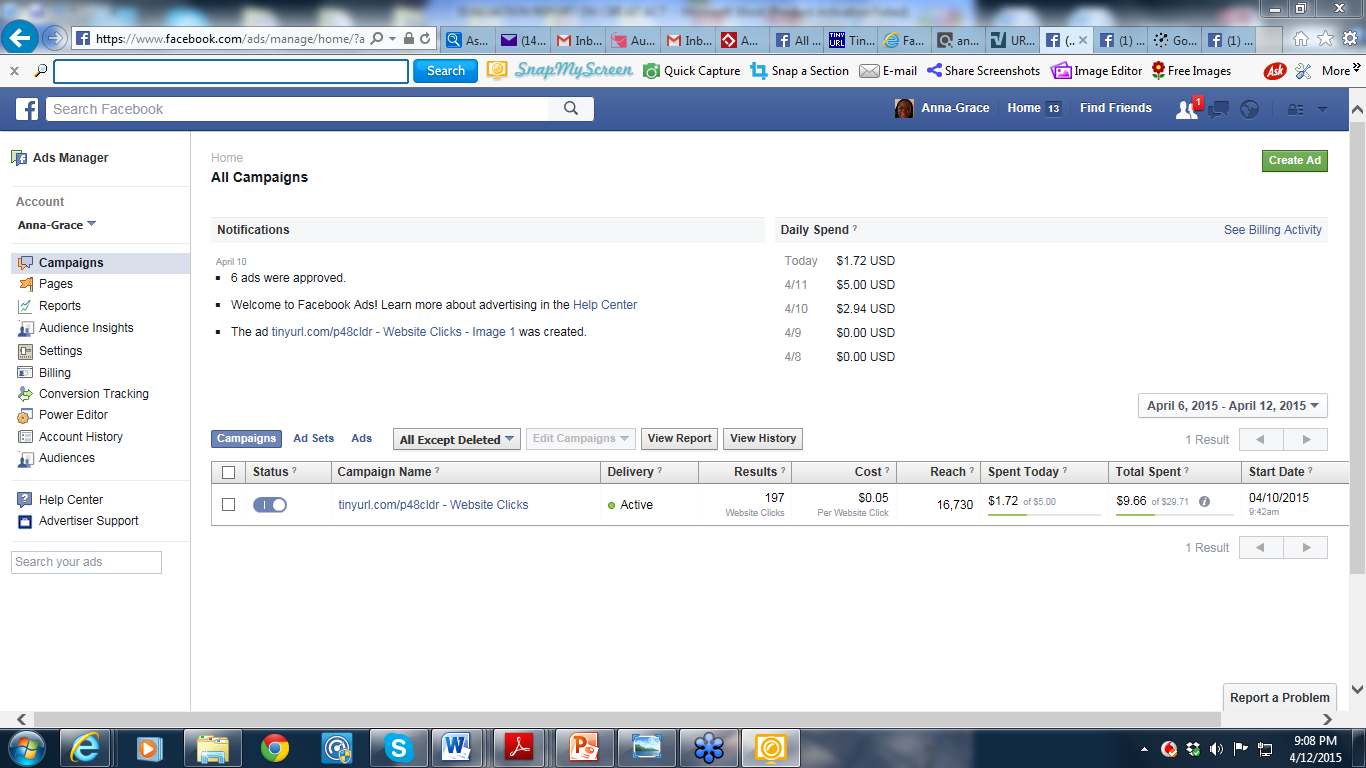Click the browser Back arrow button
This screenshot has width=1366, height=768.
pos(20,38)
